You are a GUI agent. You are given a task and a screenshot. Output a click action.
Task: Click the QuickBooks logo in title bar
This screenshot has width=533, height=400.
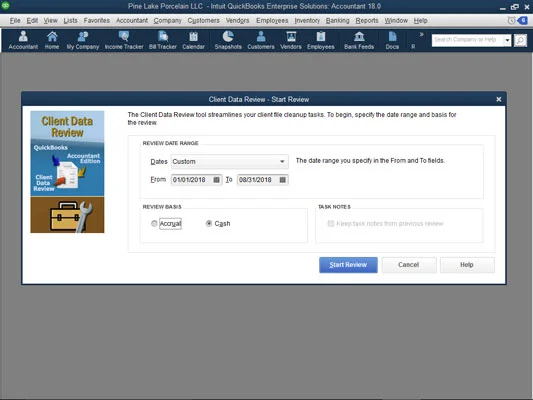coord(5,6)
